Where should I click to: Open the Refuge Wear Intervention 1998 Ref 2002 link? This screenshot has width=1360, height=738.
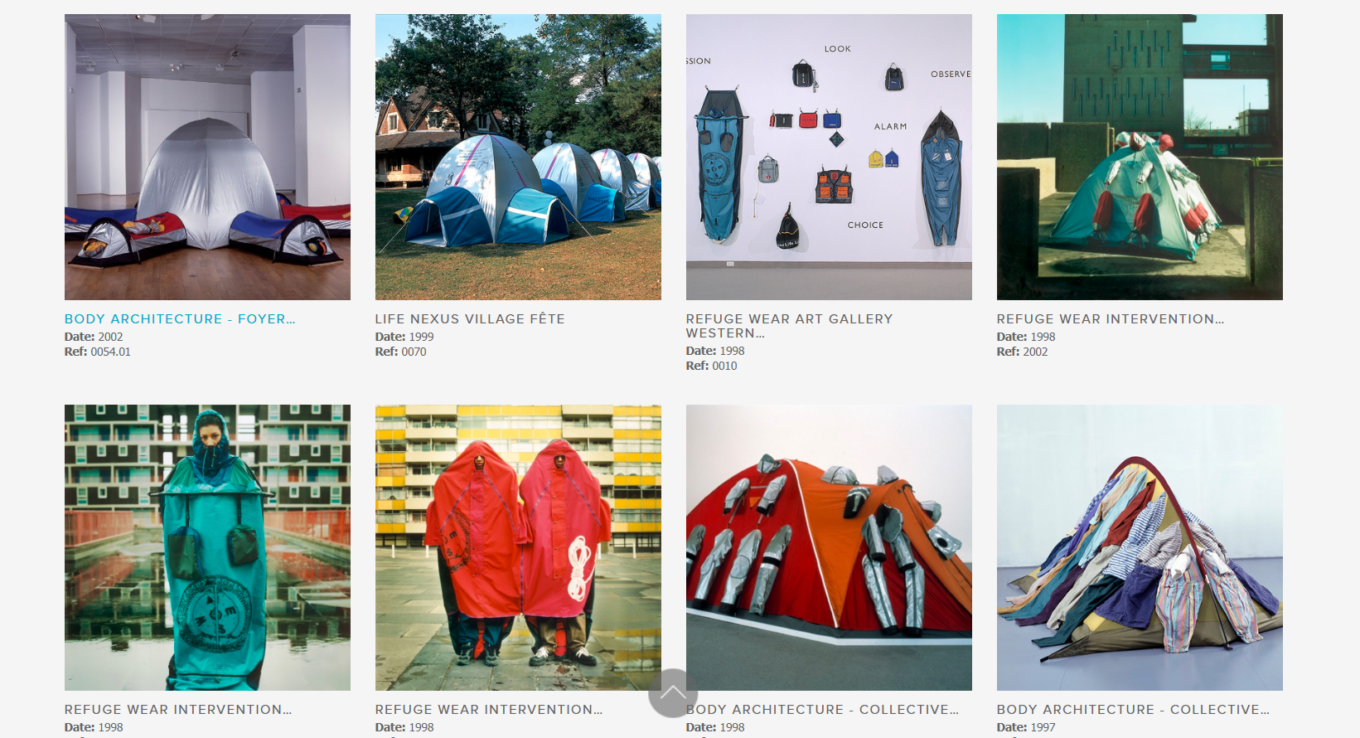(x=1110, y=319)
